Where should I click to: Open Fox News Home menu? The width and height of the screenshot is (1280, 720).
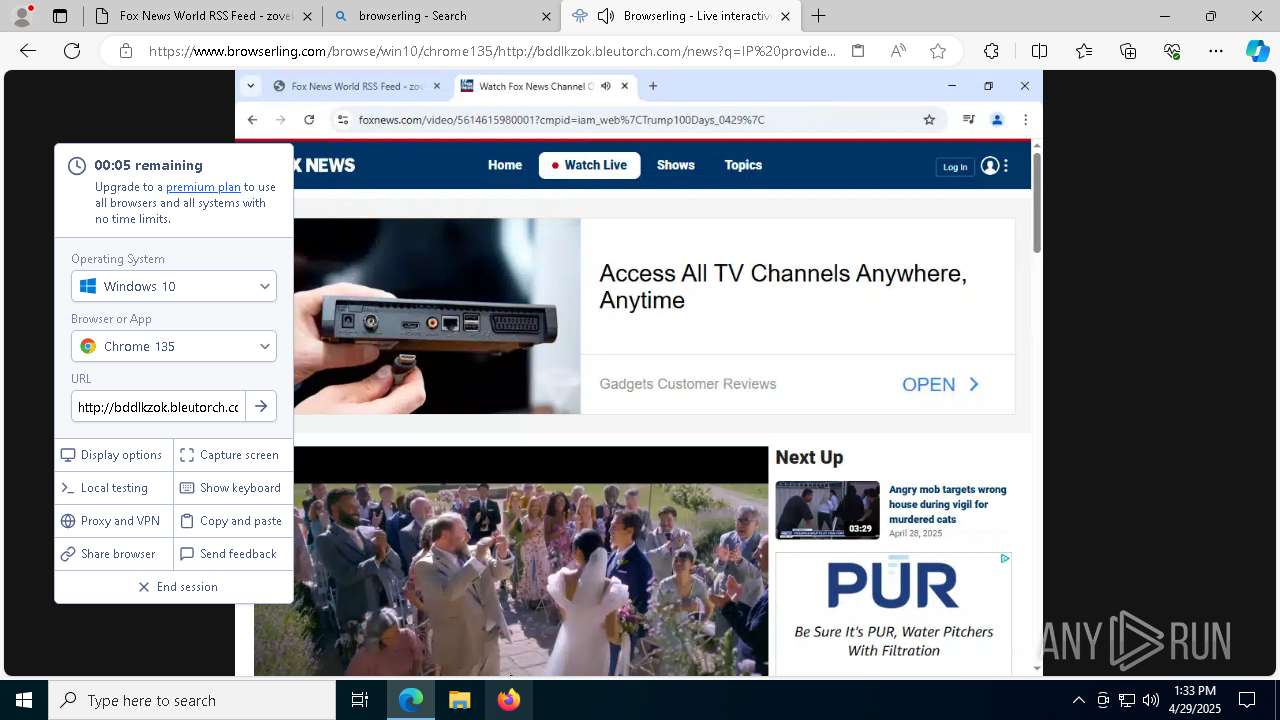tap(505, 165)
